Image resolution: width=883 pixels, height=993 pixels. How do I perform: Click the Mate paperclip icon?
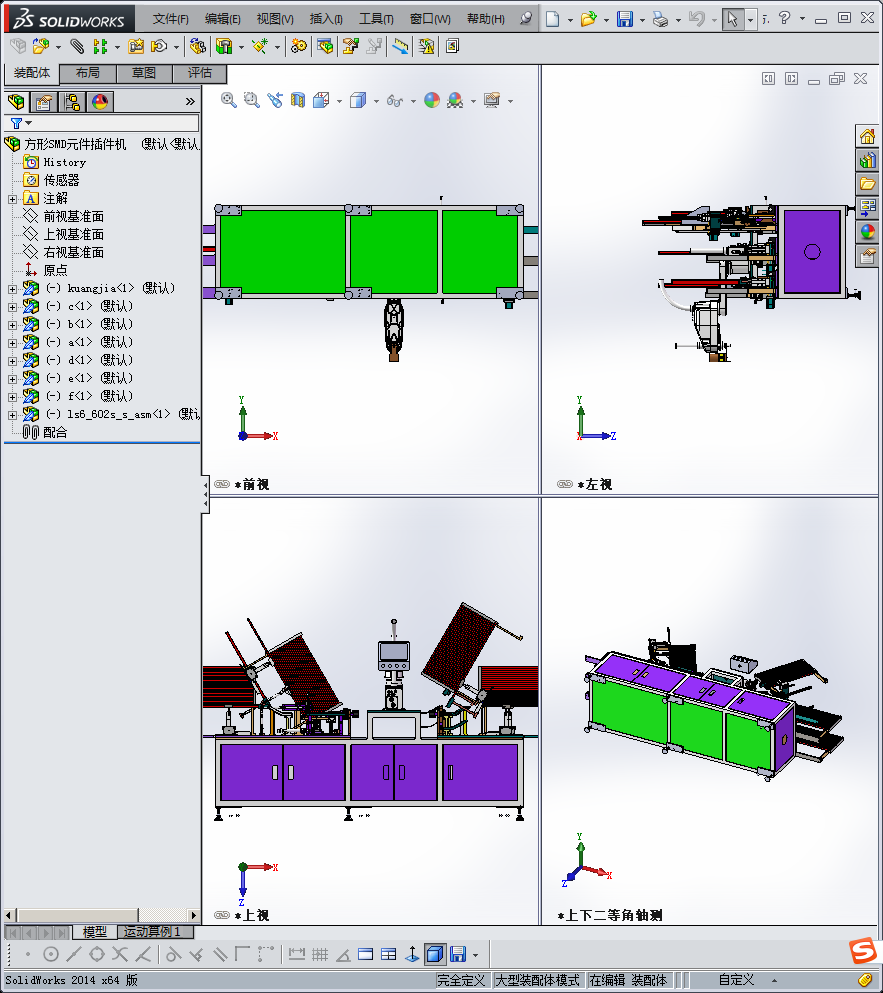[77, 46]
